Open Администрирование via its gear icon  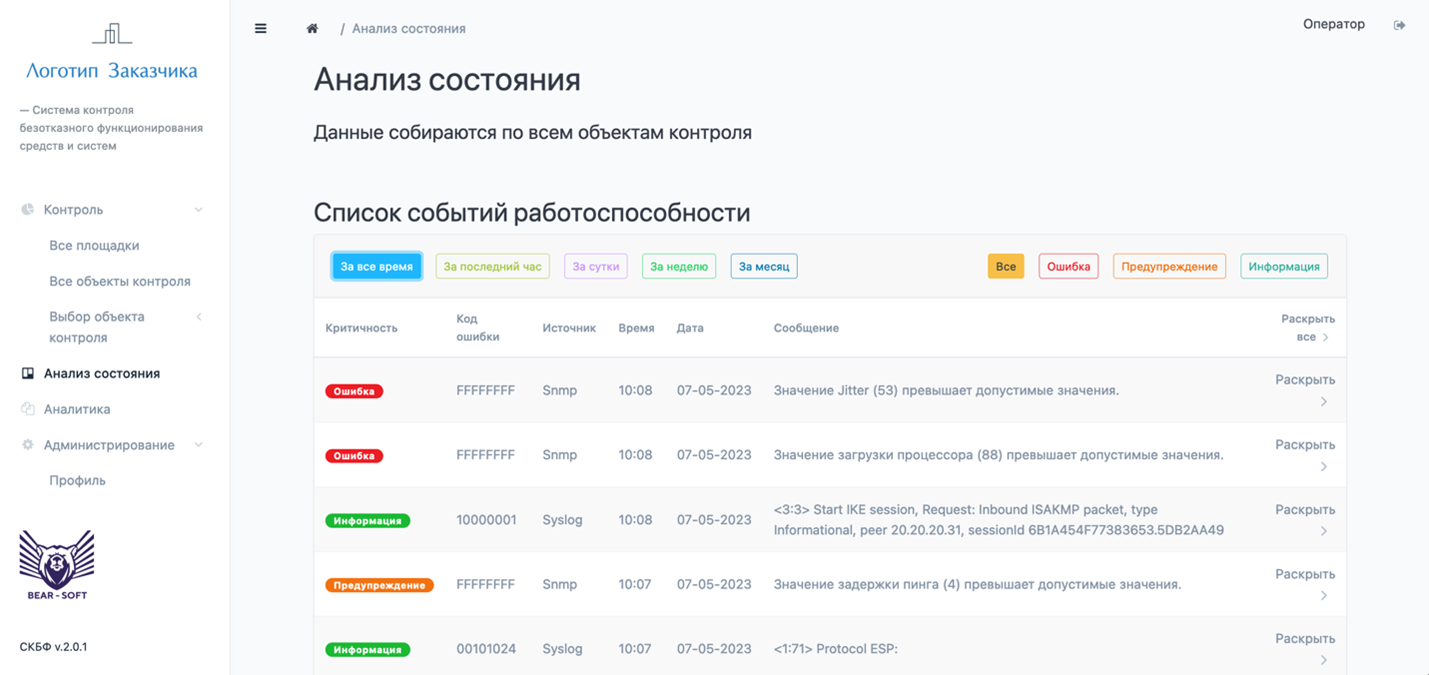coord(25,445)
